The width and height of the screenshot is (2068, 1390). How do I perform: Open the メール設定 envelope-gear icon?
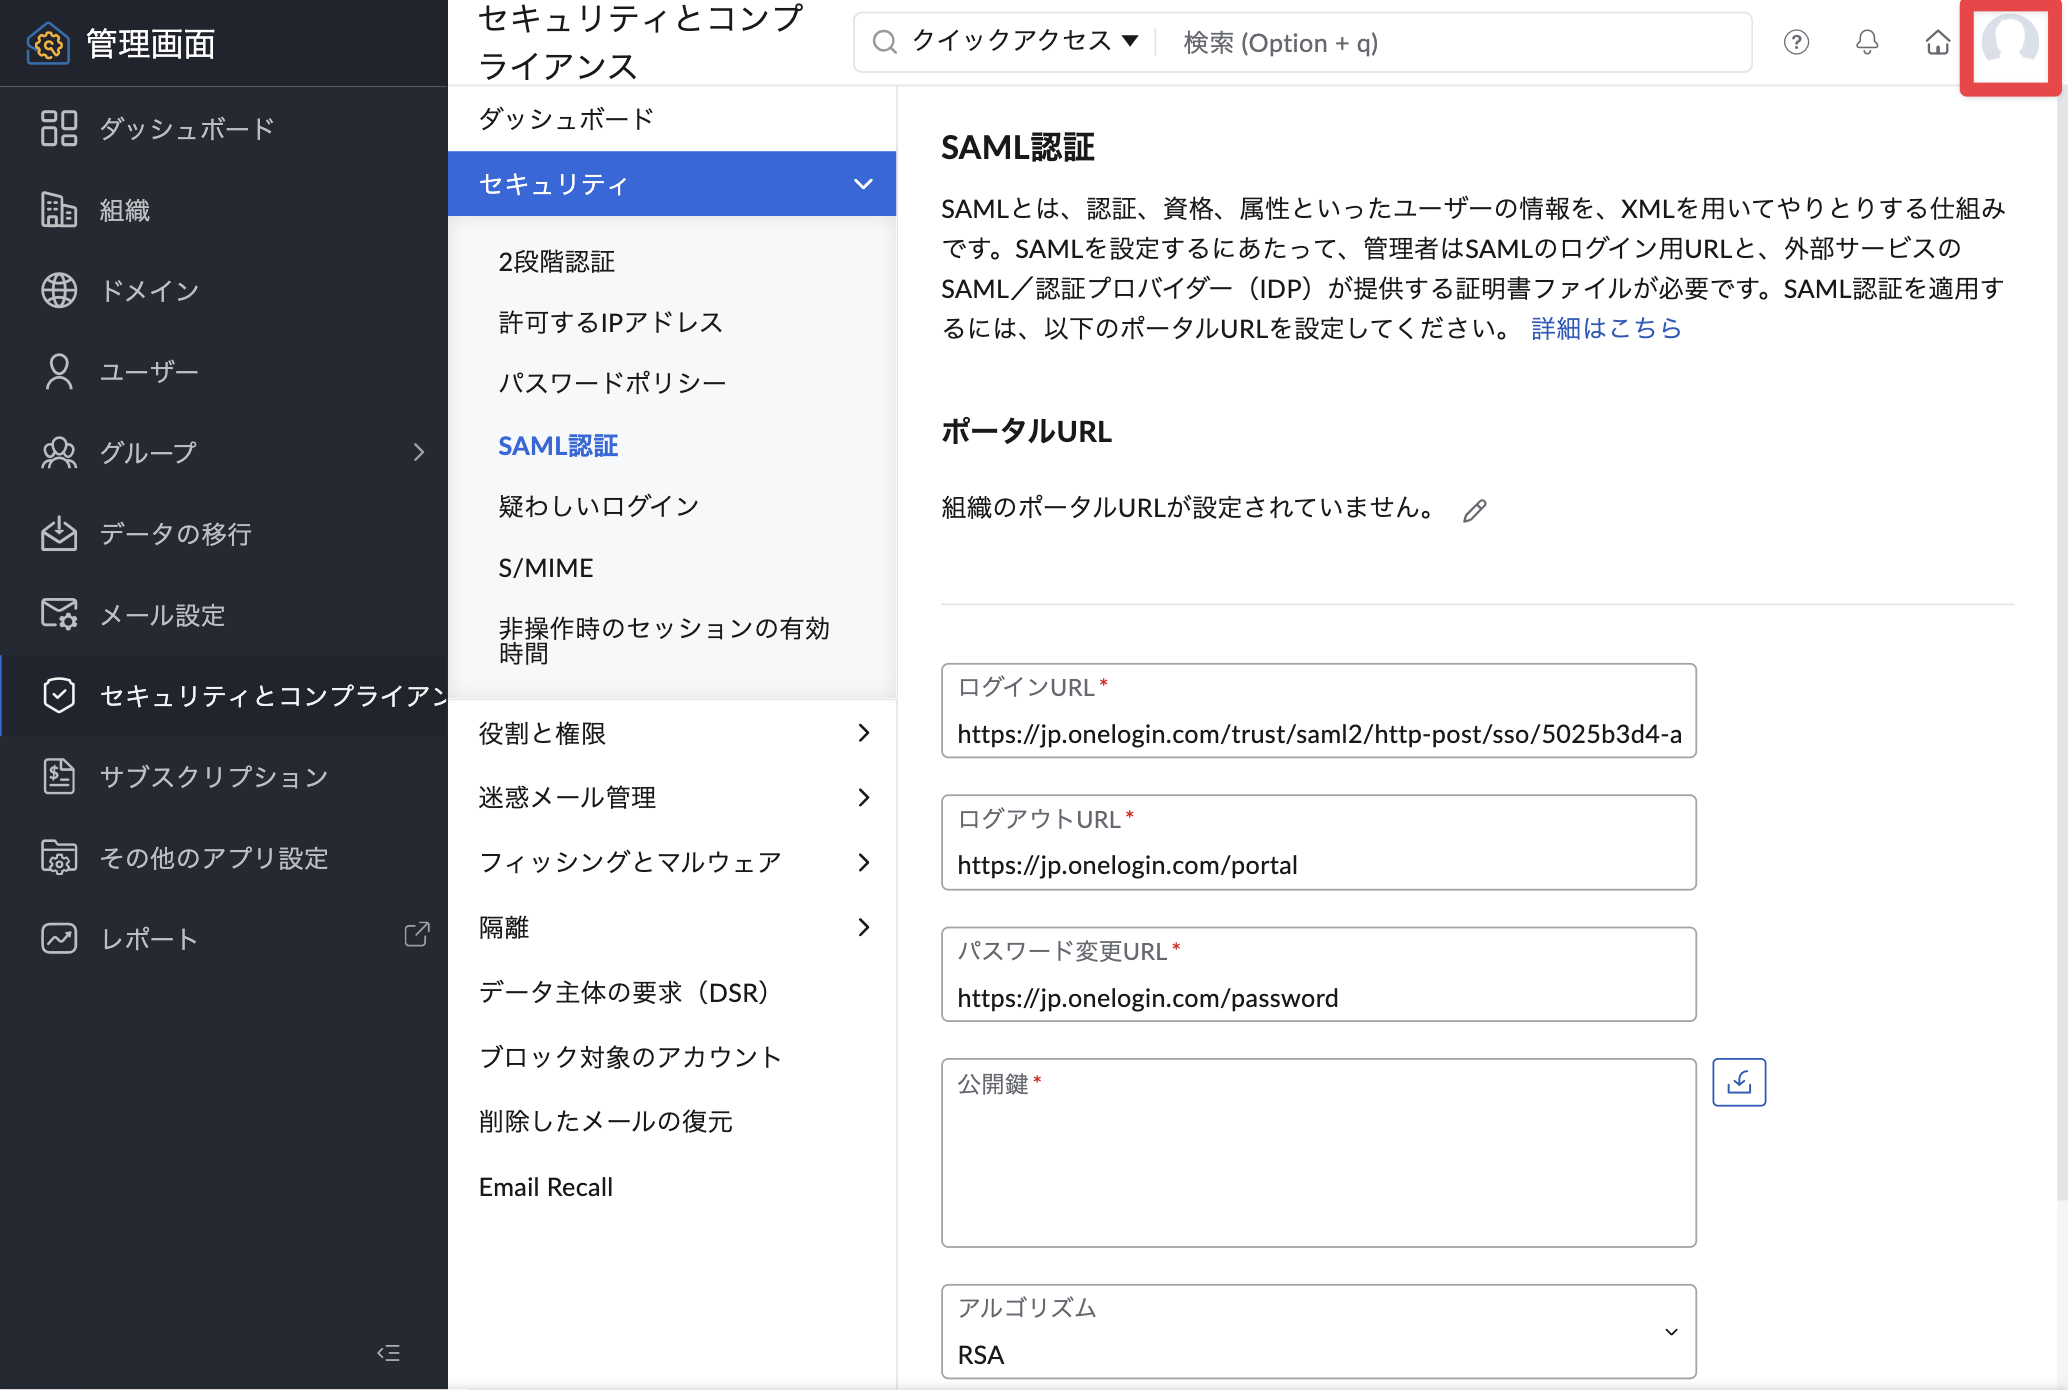pyautogui.click(x=59, y=615)
